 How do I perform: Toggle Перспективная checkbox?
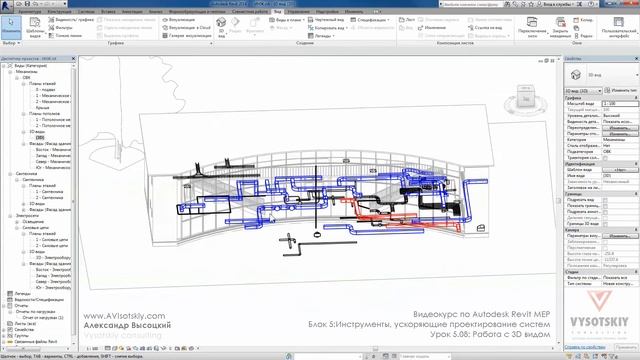click(605, 248)
